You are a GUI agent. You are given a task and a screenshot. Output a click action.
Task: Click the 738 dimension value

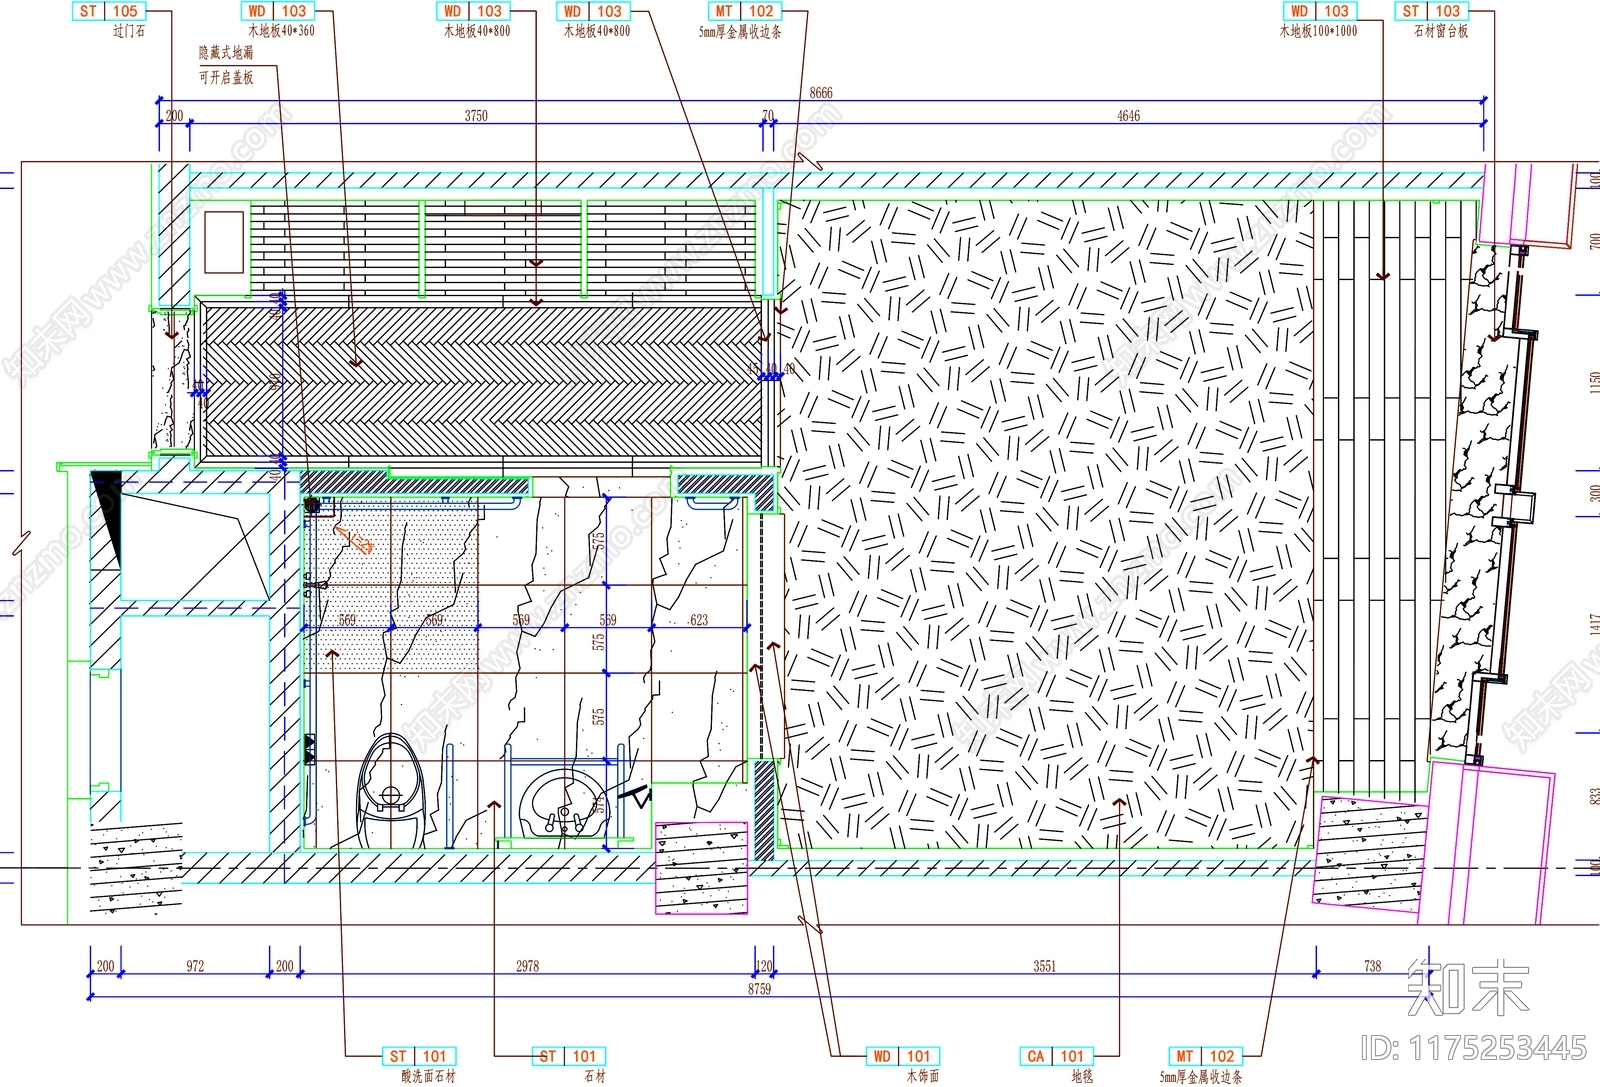[x=1372, y=966]
